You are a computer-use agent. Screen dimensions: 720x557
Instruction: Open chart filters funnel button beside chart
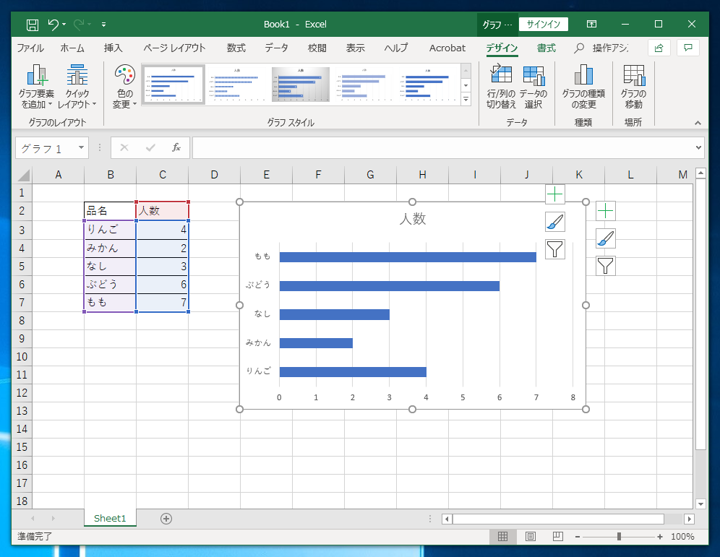(605, 266)
